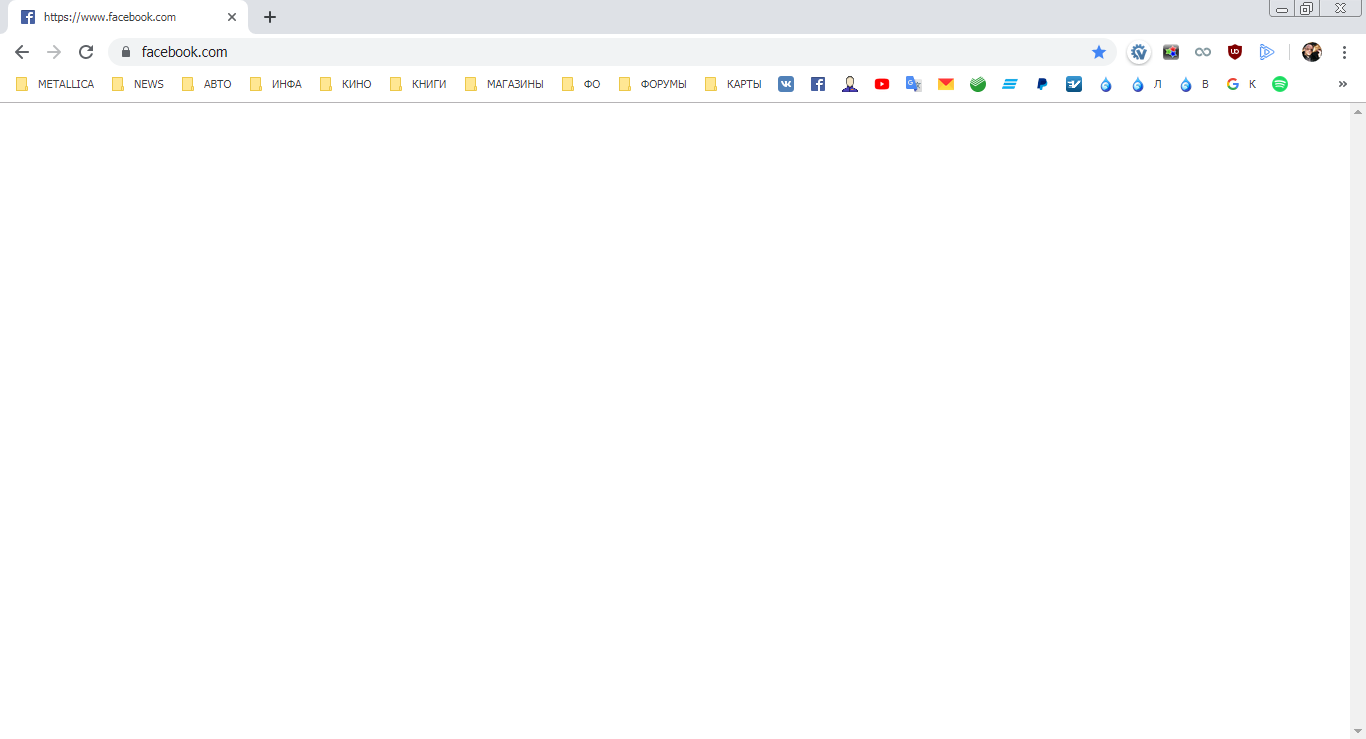The height and width of the screenshot is (739, 1366).
Task: Close the facebook.com tab
Action: 232,17
